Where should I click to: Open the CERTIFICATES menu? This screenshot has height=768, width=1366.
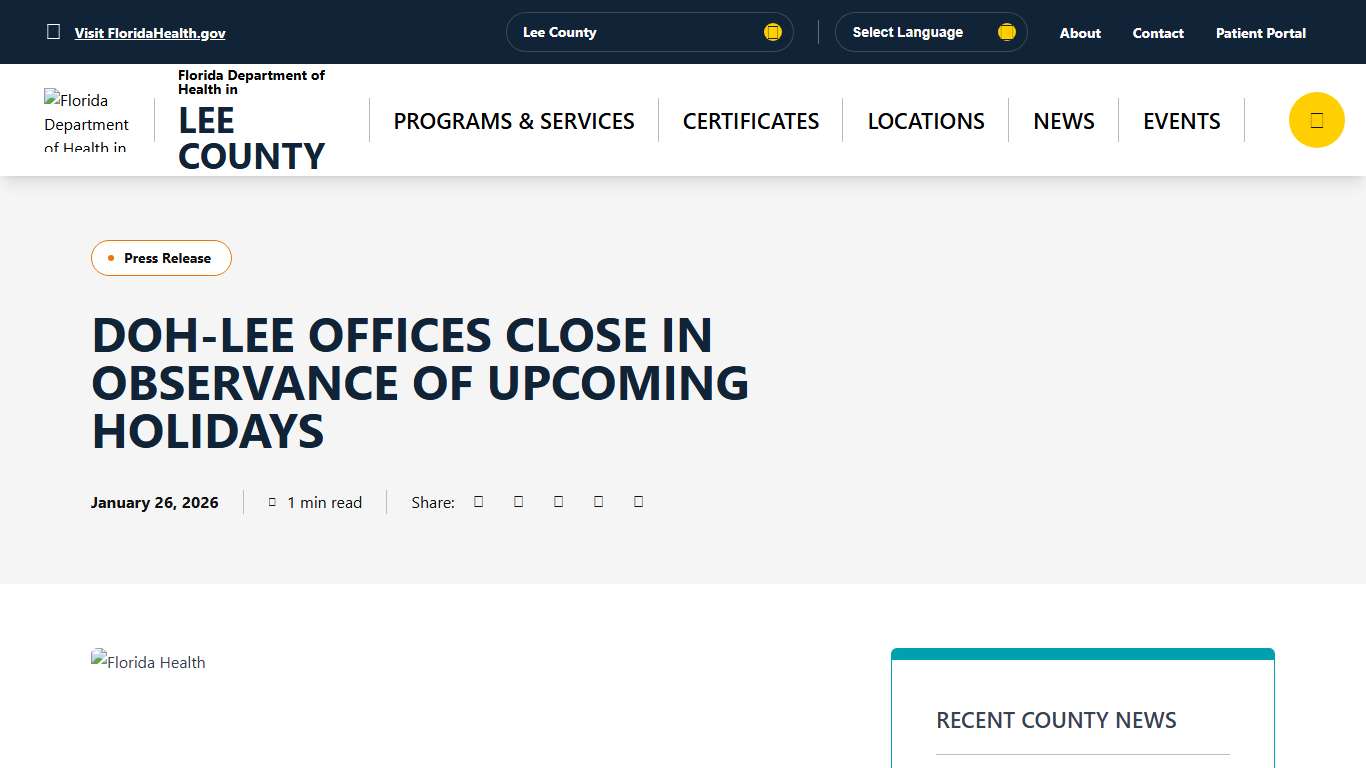750,120
